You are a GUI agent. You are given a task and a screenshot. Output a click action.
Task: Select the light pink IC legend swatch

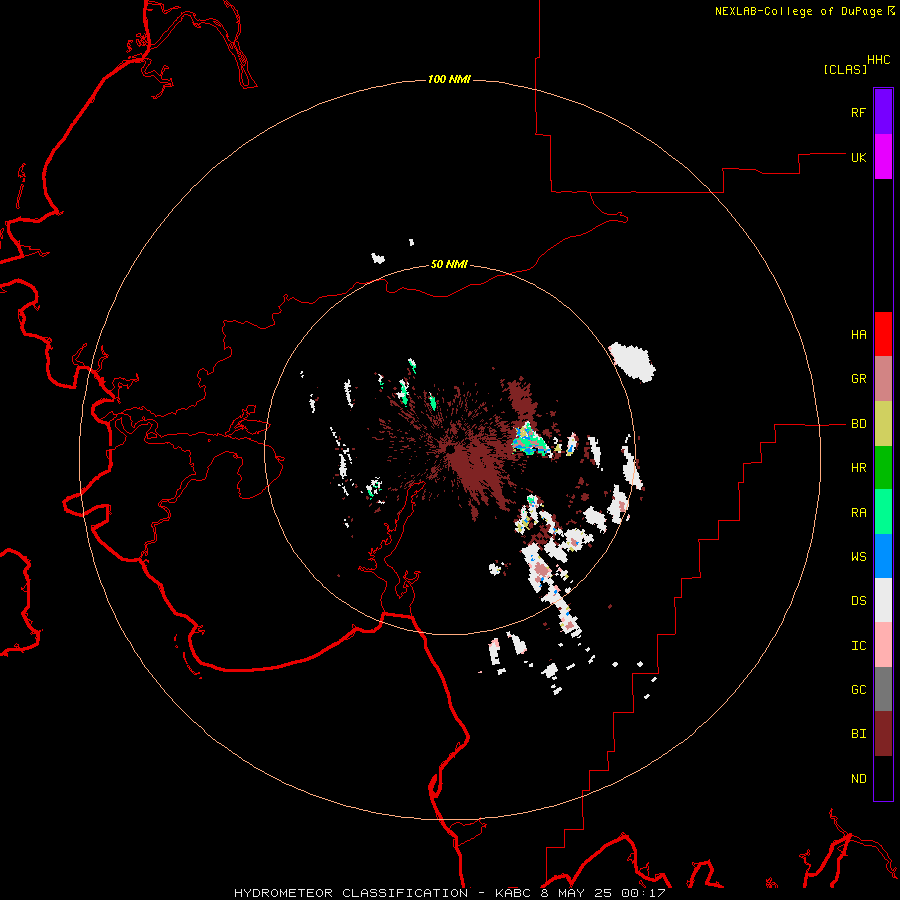[883, 645]
